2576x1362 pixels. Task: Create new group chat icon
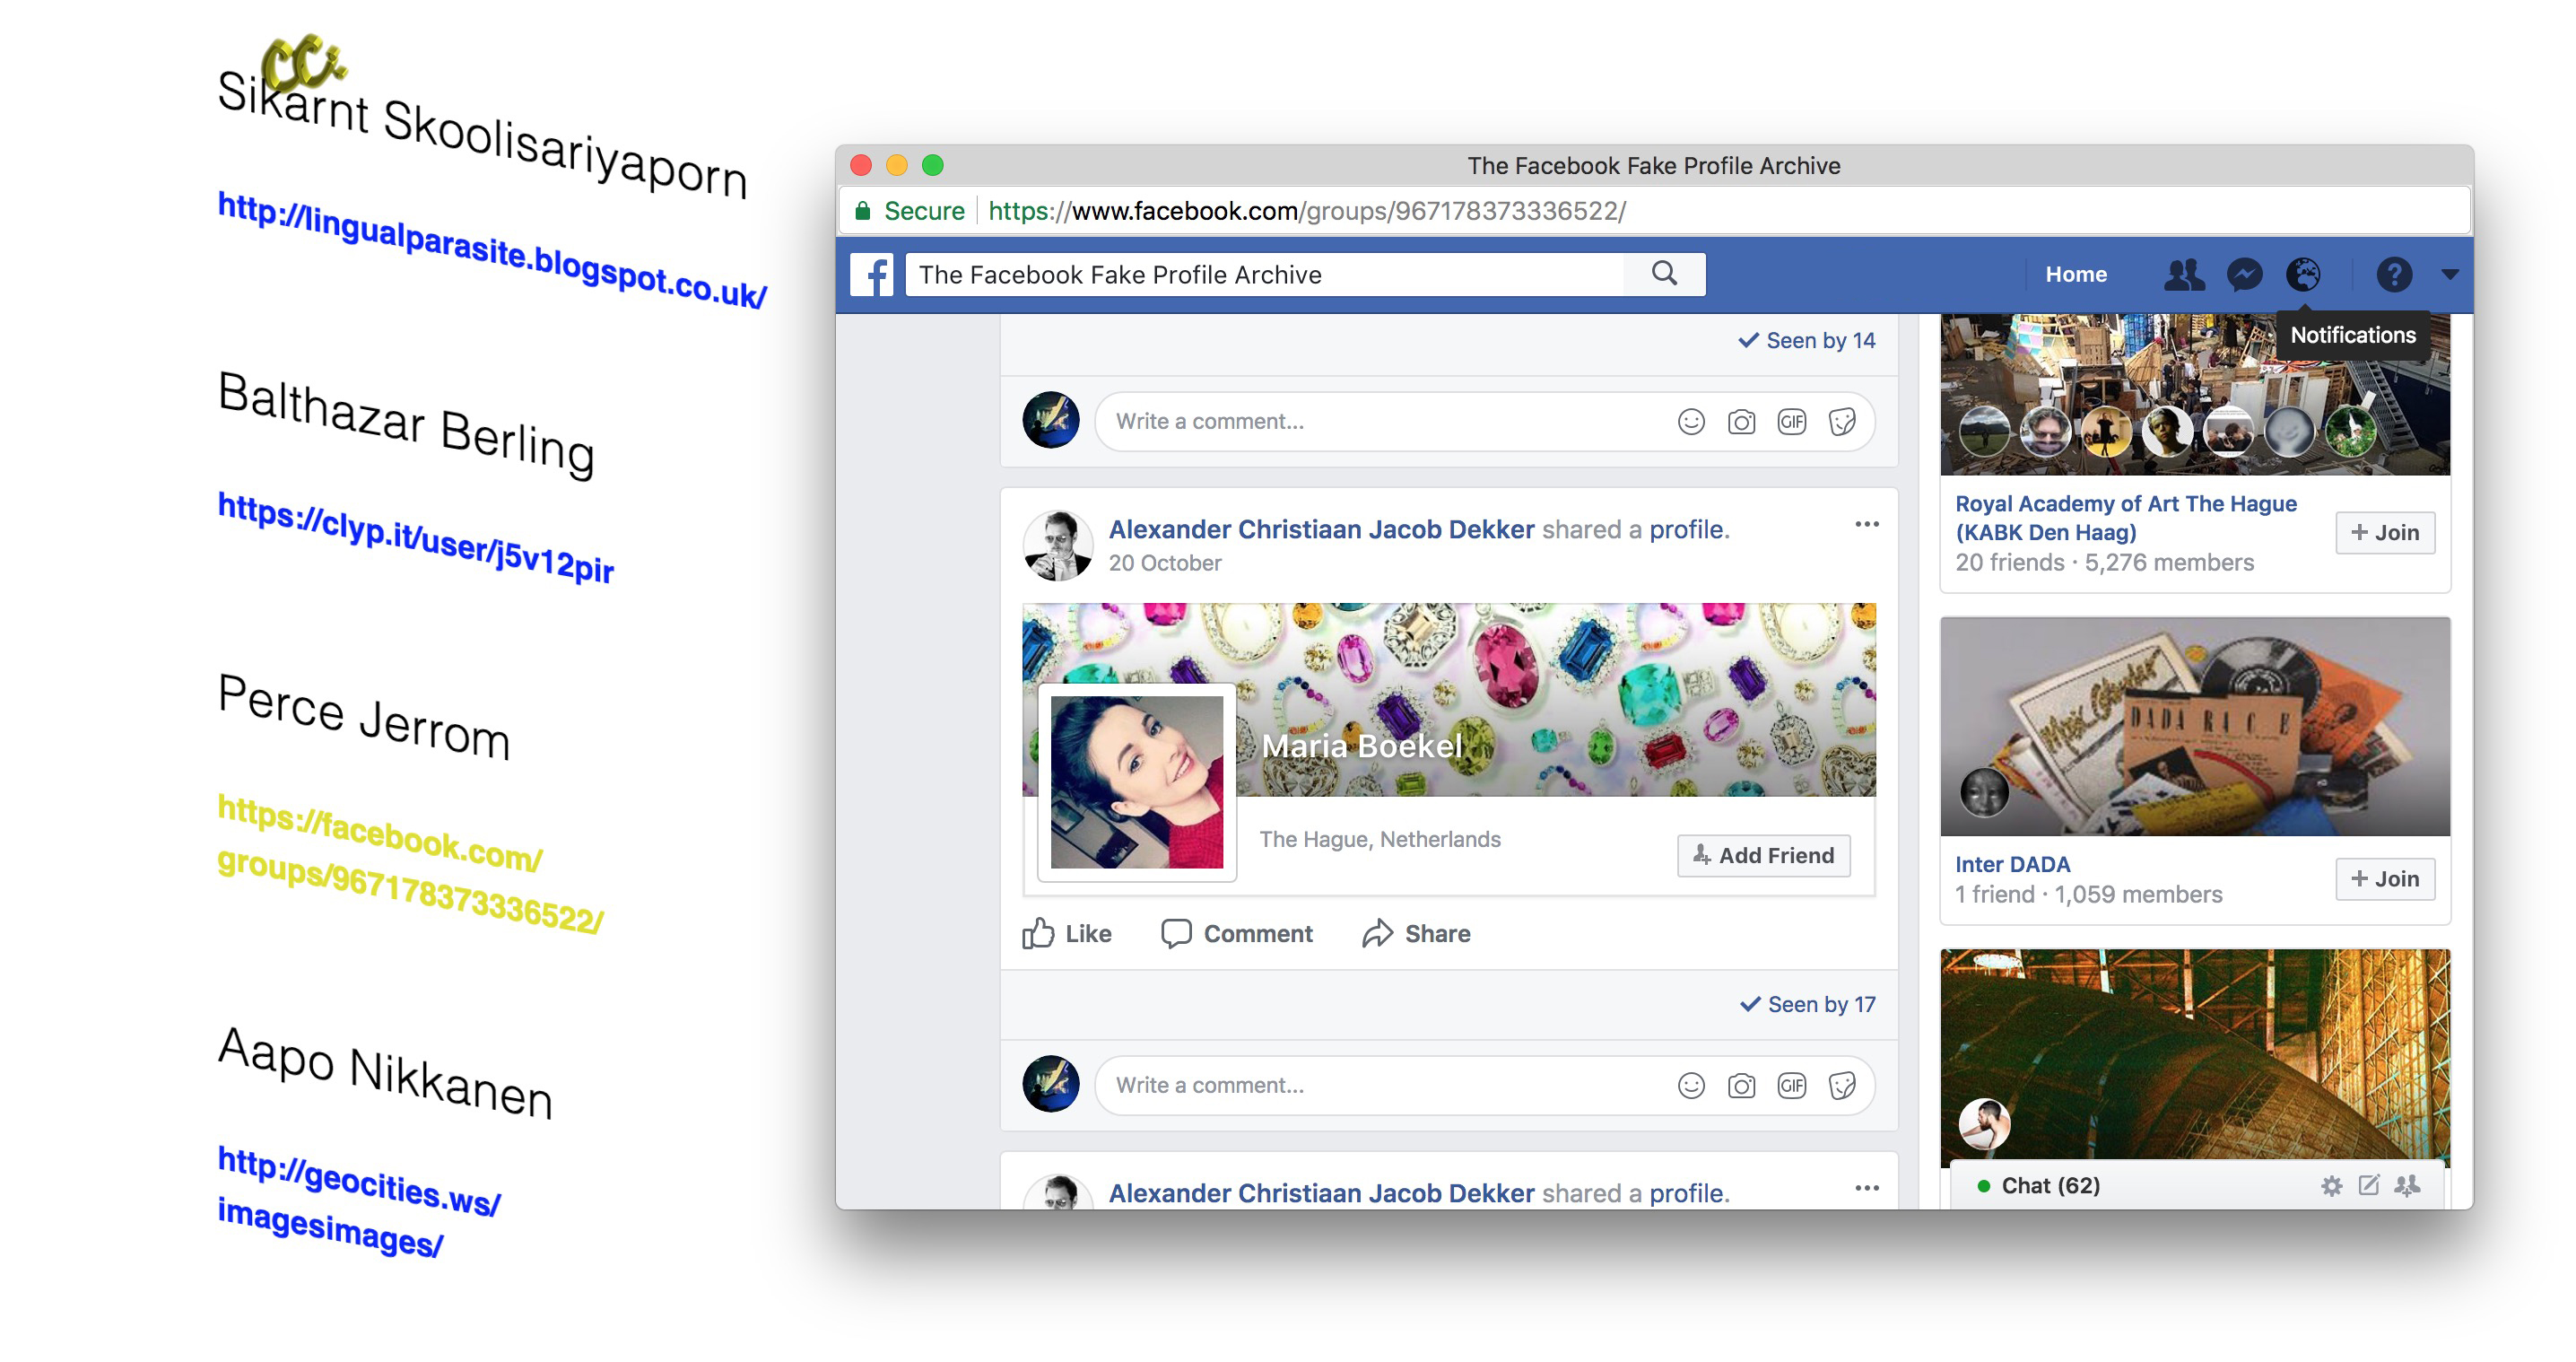point(2407,1186)
